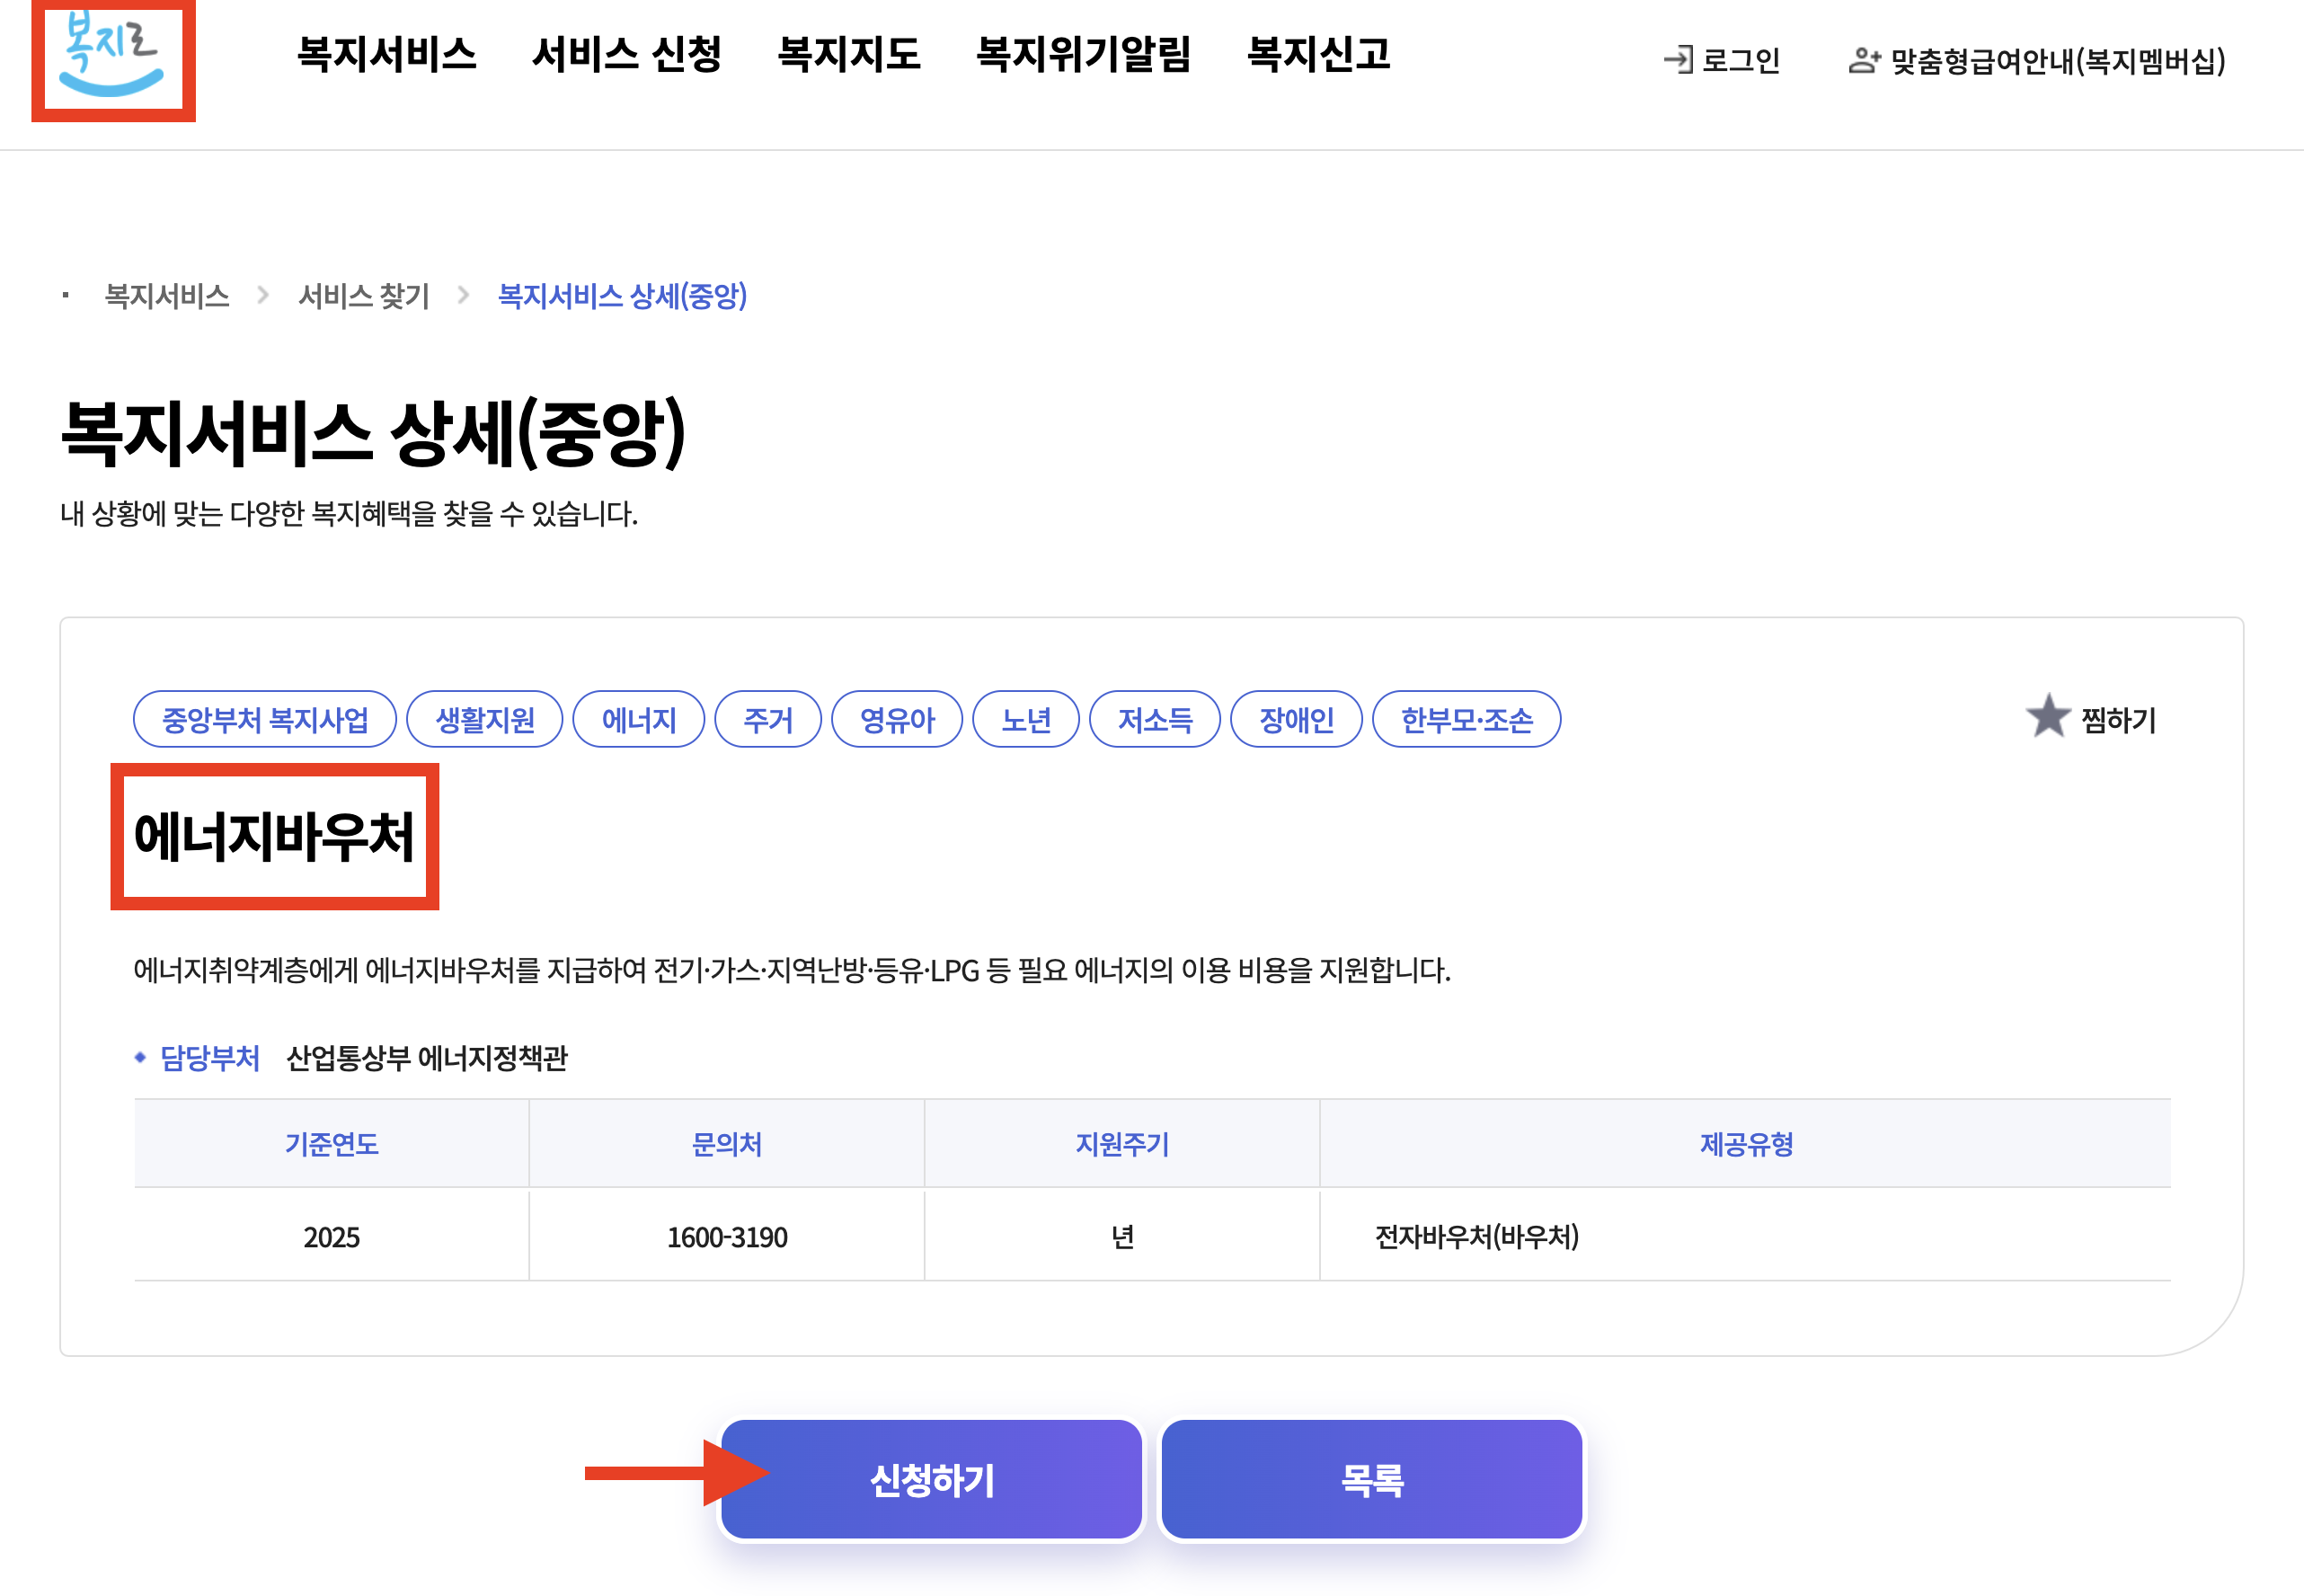
Task: Click the 맞춤형급여안내 person icon
Action: tap(1863, 60)
